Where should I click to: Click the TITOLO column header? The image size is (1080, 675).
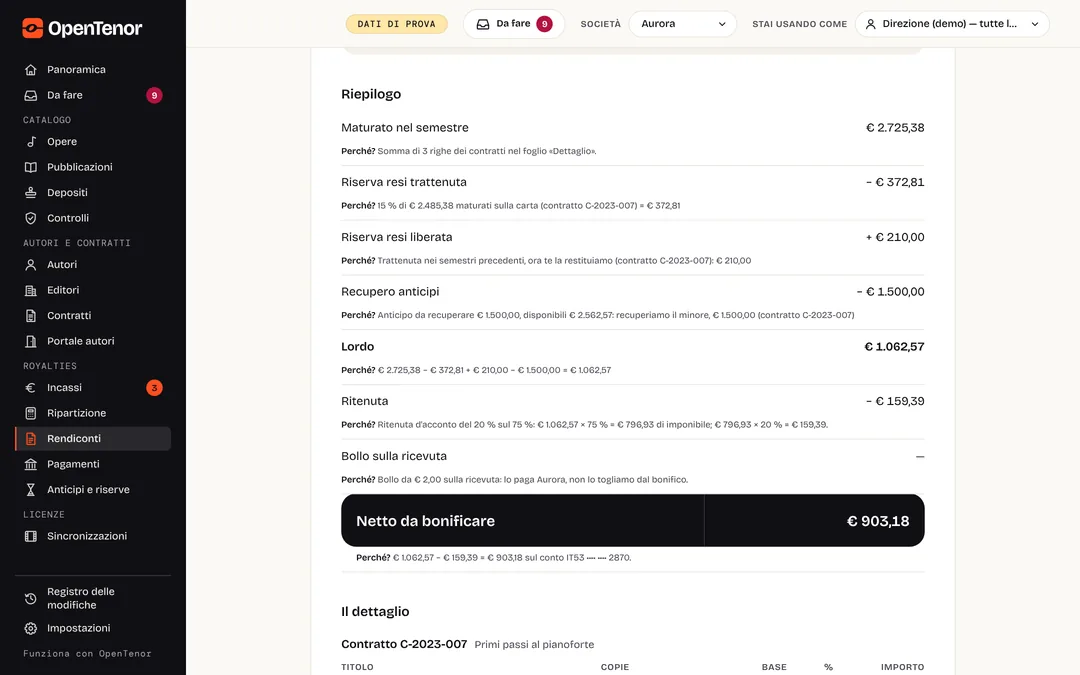(x=357, y=667)
